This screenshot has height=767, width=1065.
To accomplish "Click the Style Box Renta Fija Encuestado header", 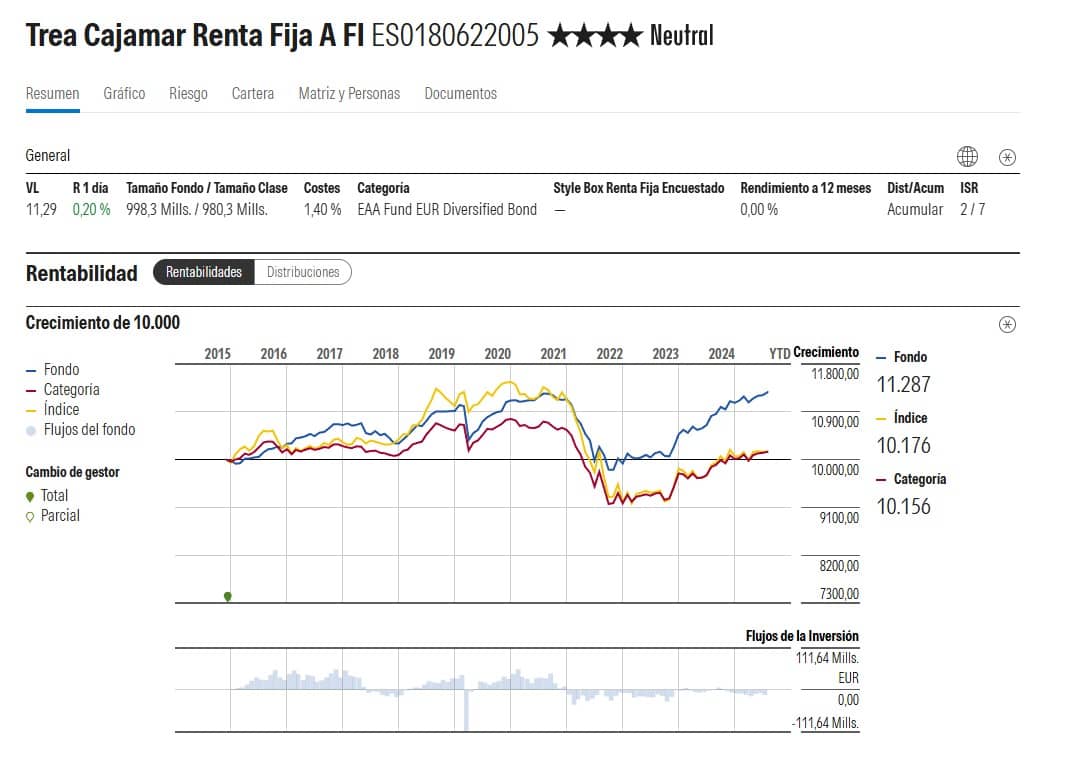I will coord(638,188).
